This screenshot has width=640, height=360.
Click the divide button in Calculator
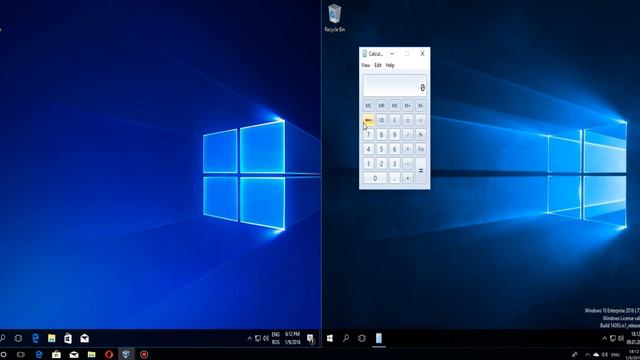pyautogui.click(x=407, y=135)
